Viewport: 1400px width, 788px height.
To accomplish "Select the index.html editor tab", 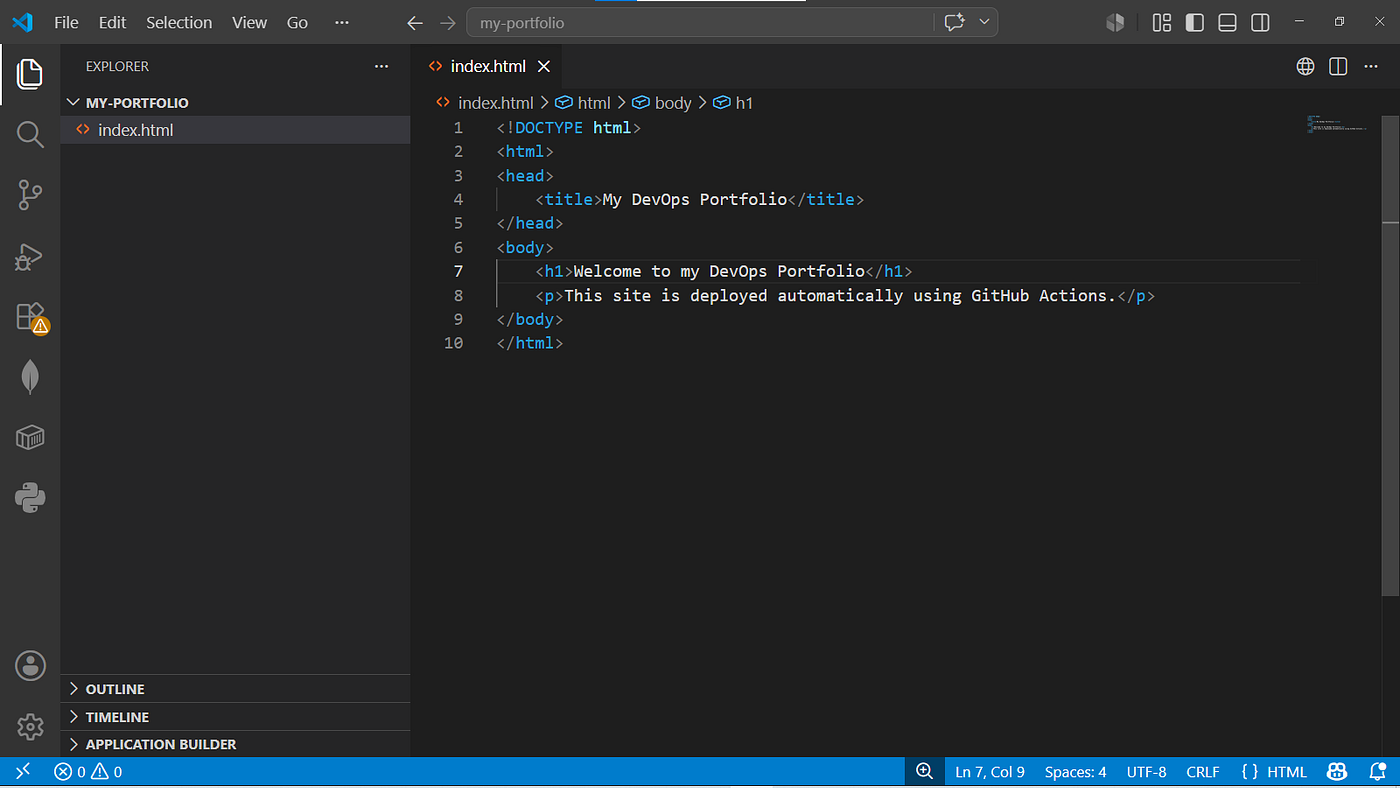I will pos(487,67).
